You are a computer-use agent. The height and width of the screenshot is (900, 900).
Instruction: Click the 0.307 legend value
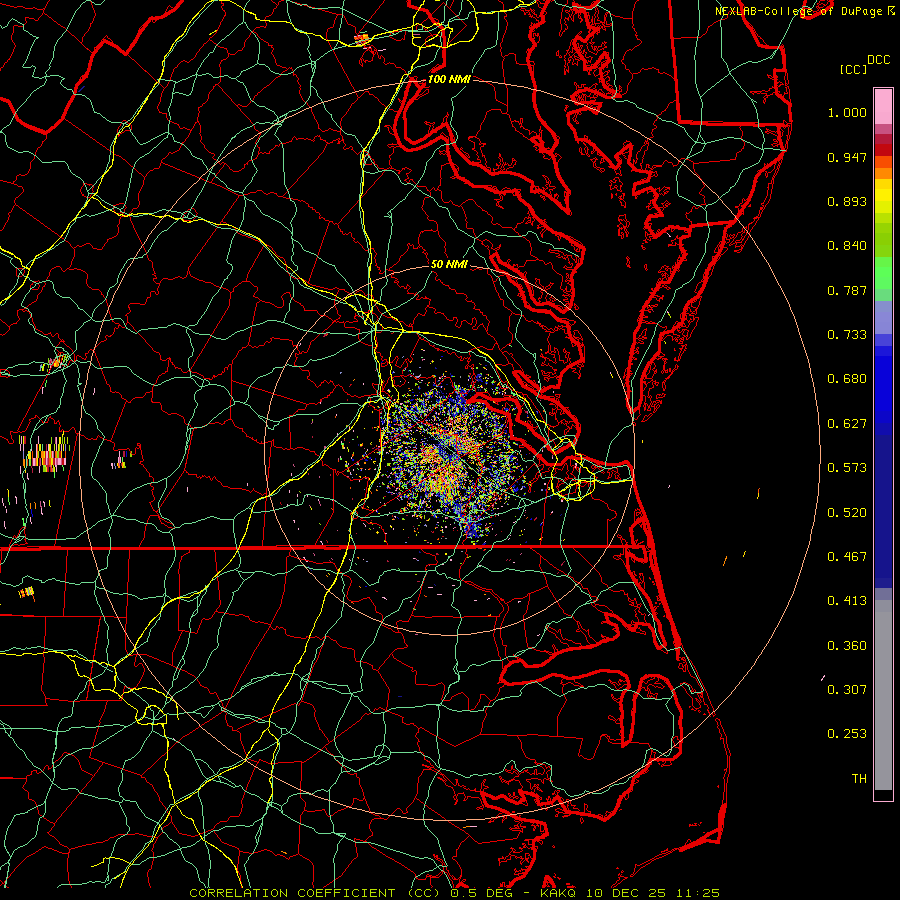pyautogui.click(x=847, y=690)
